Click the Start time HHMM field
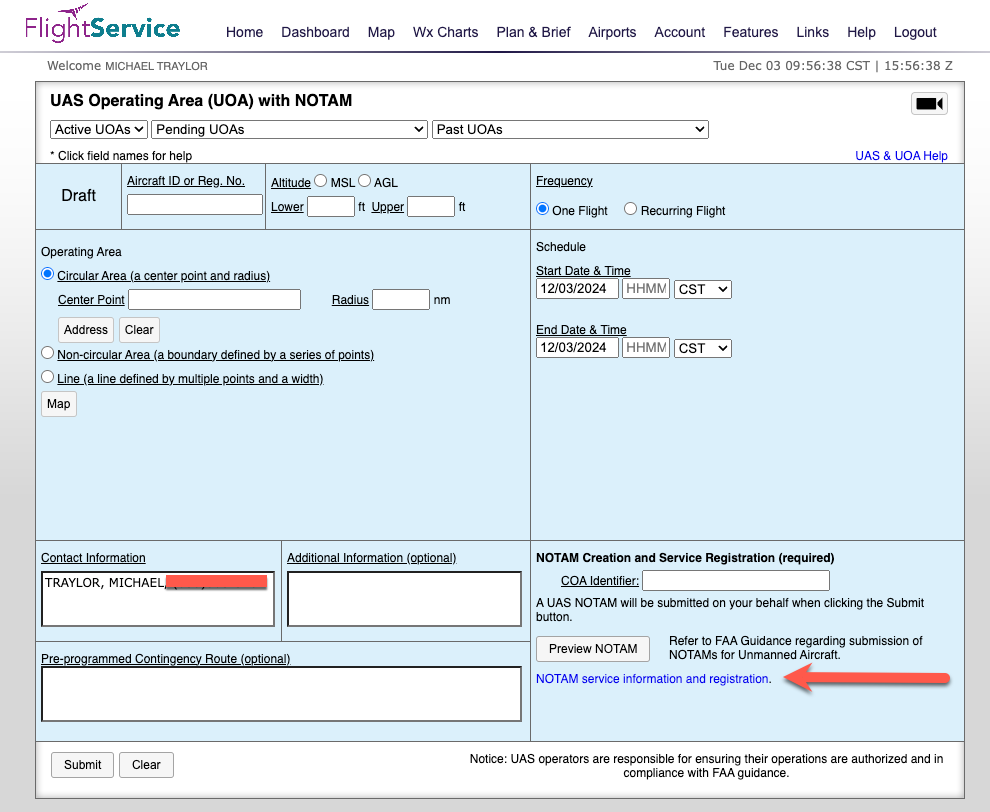Image resolution: width=990 pixels, height=812 pixels. (x=646, y=289)
